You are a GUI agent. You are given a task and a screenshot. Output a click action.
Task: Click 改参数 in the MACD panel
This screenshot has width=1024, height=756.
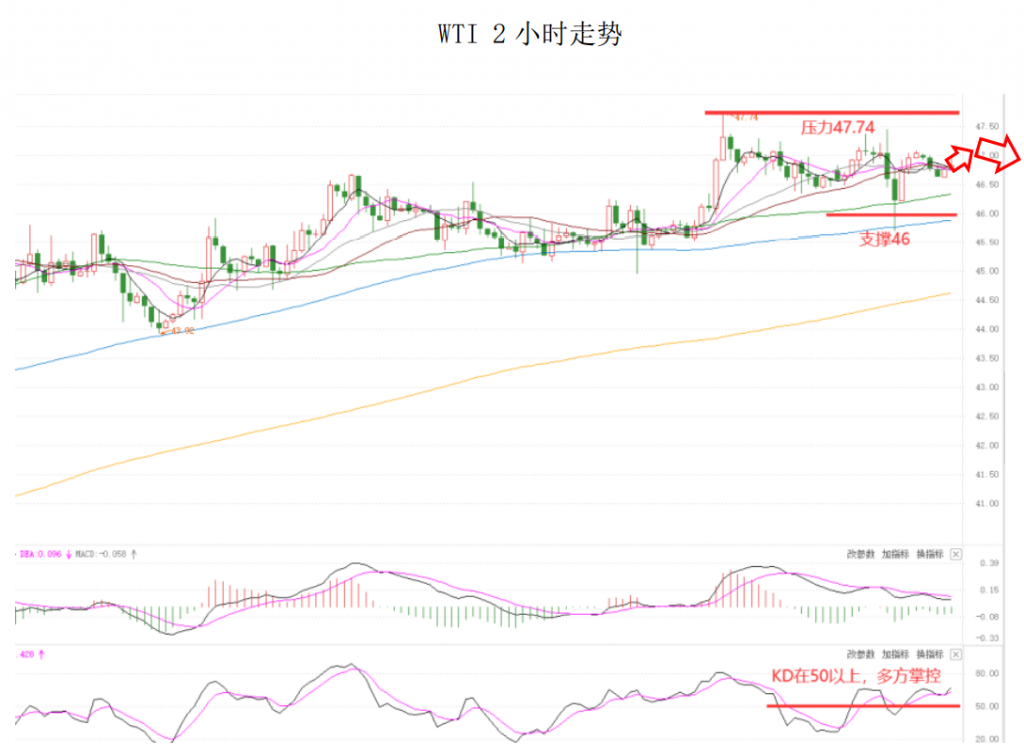tap(860, 554)
